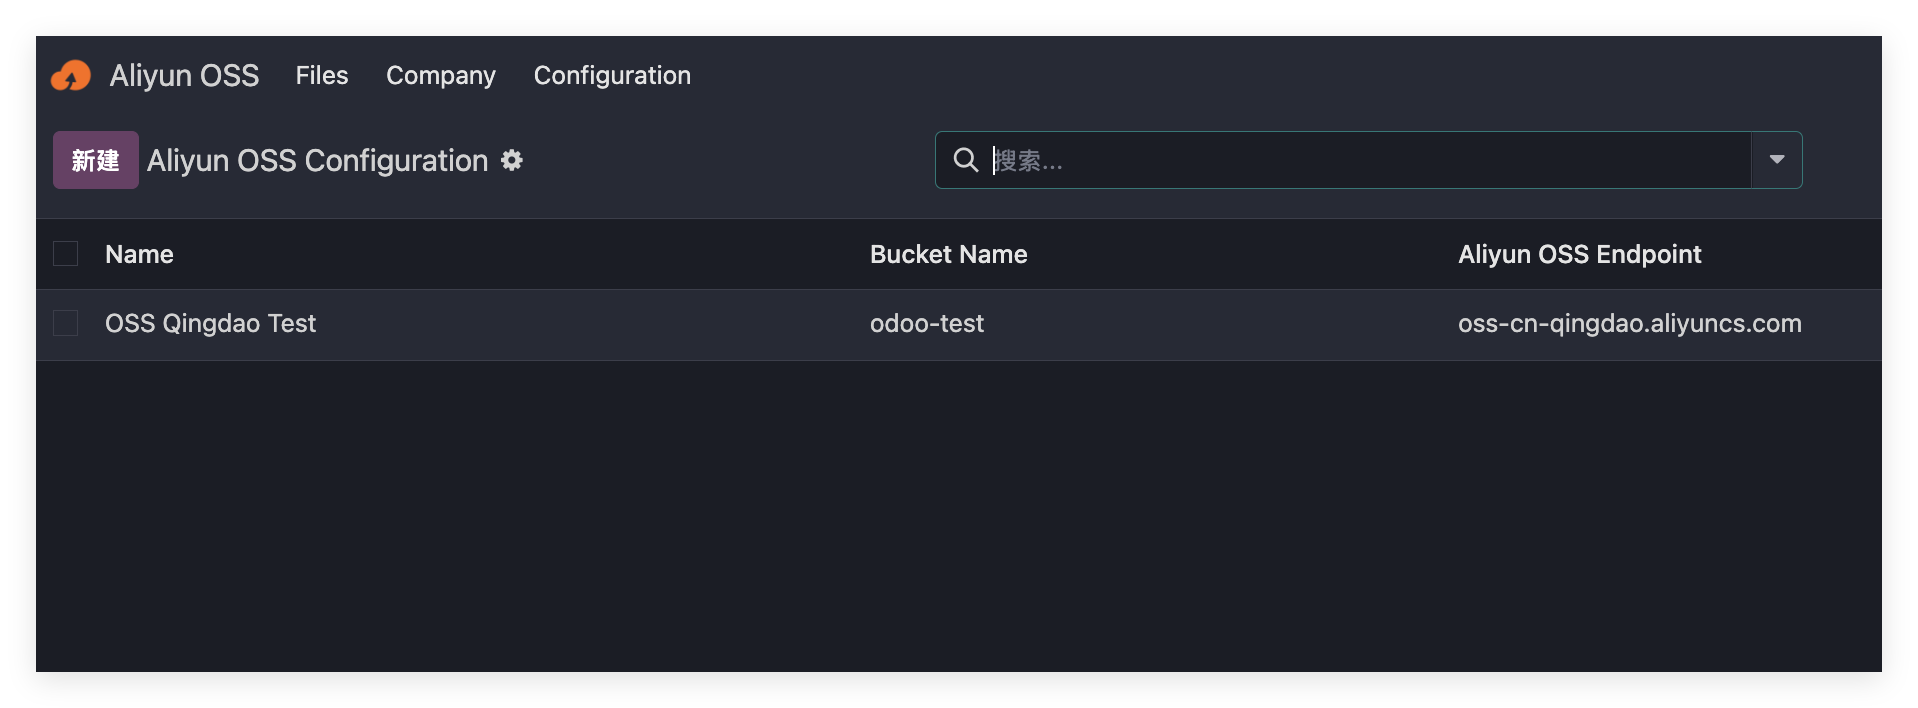Sort by the Name column header
Screen dimensions: 1918x708
tap(140, 255)
